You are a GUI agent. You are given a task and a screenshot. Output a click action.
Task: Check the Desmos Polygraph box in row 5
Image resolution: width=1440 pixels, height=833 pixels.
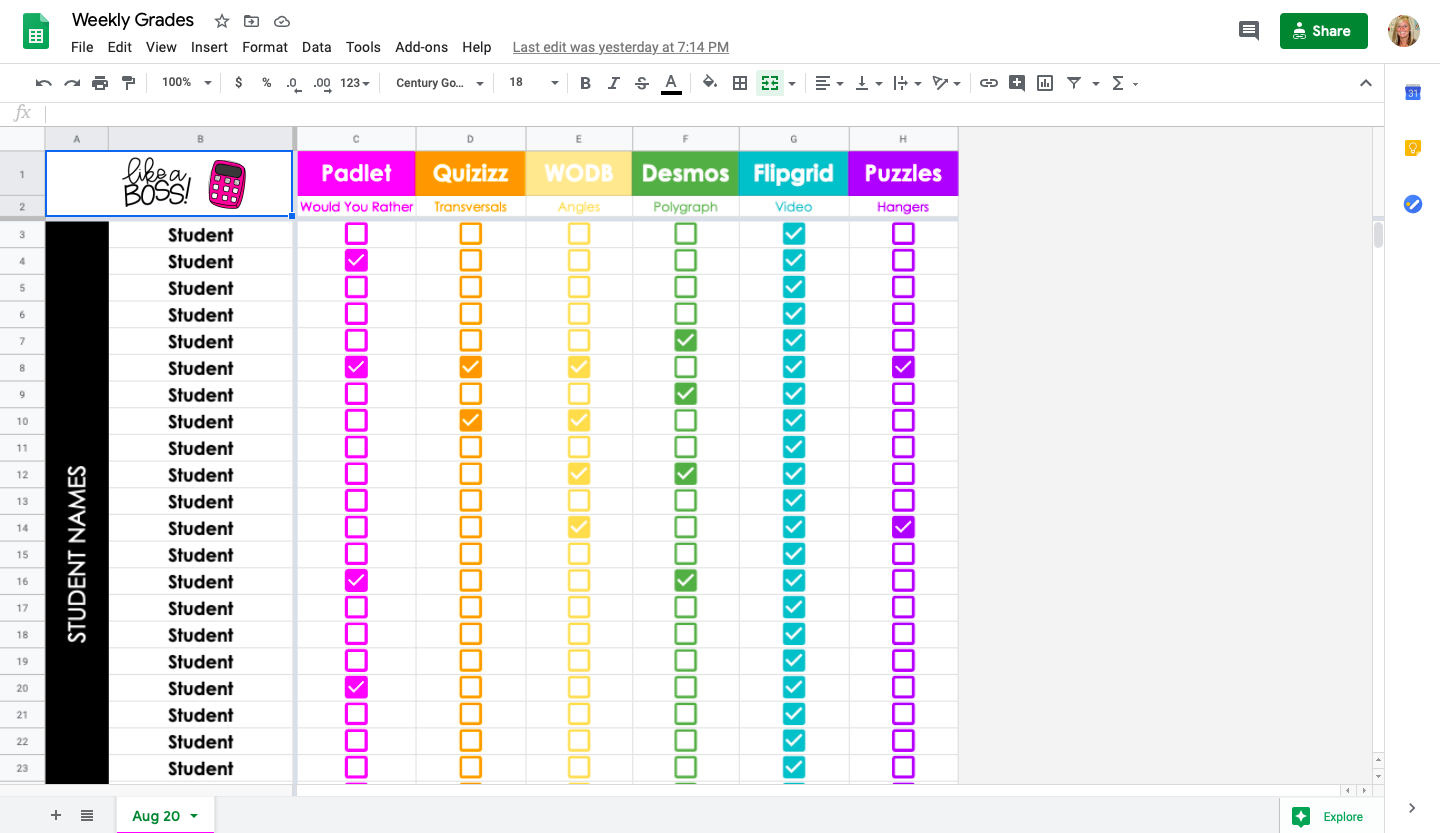point(685,287)
